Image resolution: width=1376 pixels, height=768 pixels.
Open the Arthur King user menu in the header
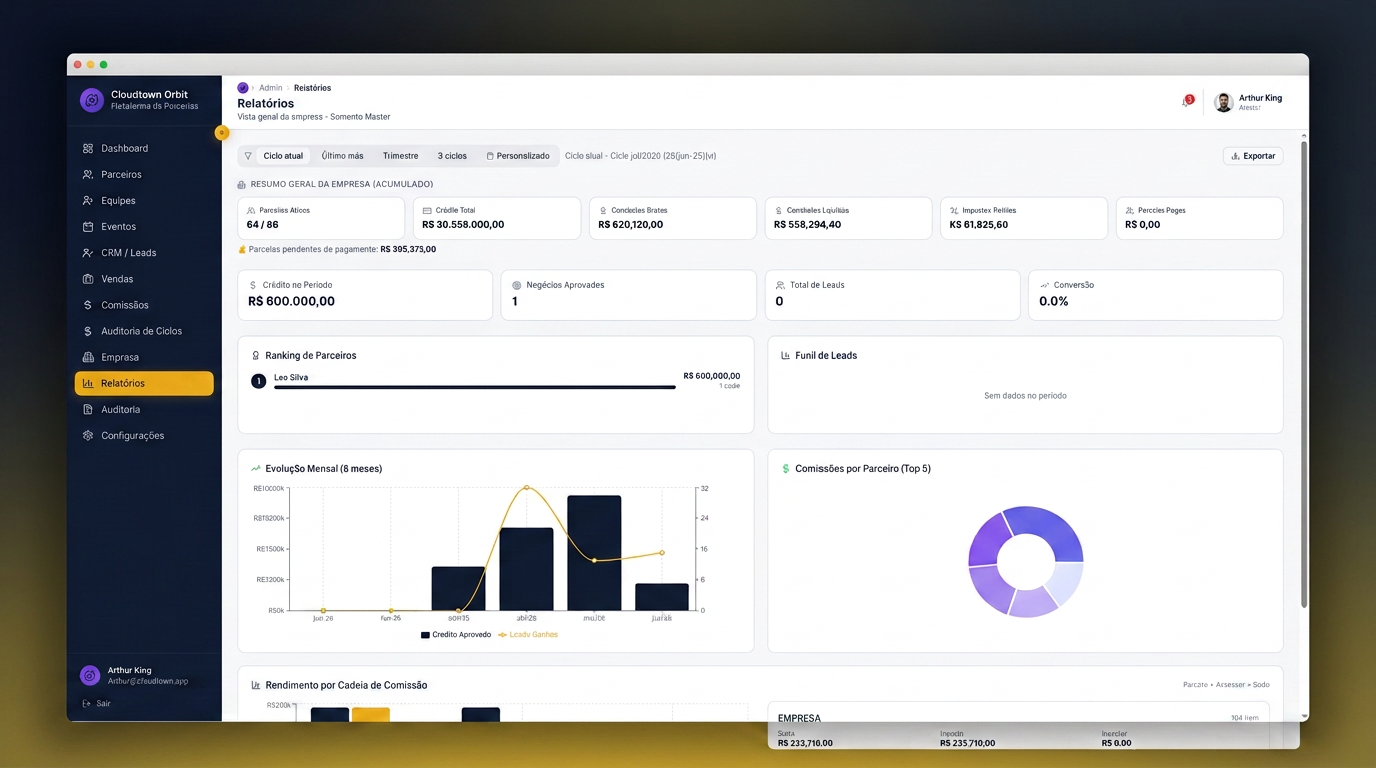1248,102
